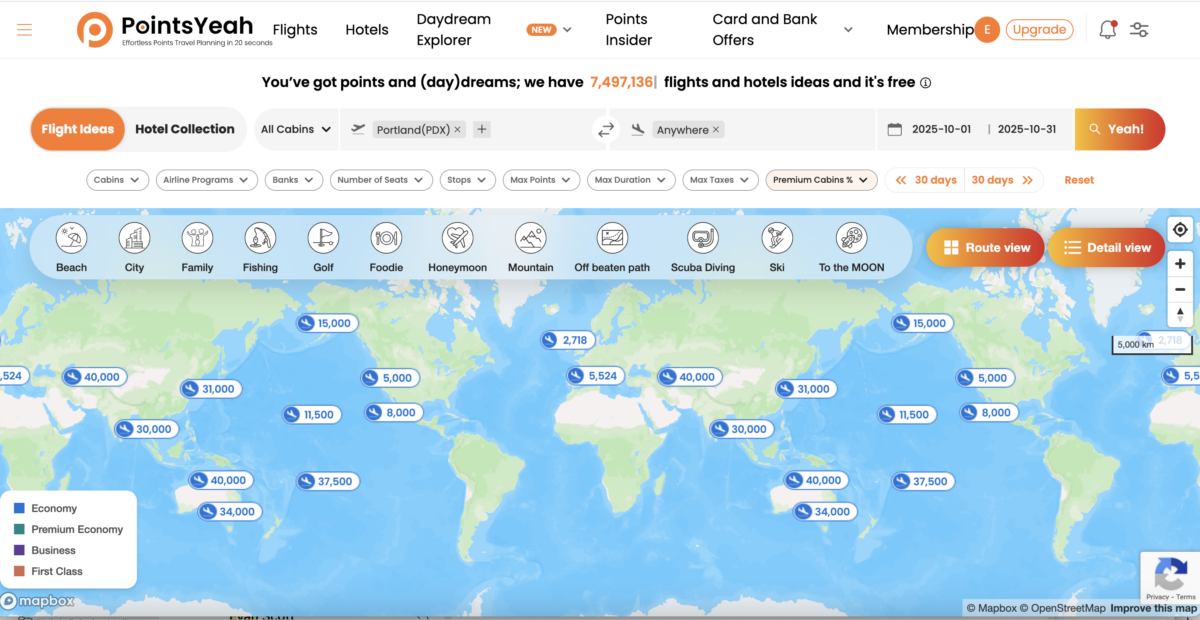Viewport: 1200px width, 620px height.
Task: Expand the Banks filter
Action: click(x=294, y=180)
